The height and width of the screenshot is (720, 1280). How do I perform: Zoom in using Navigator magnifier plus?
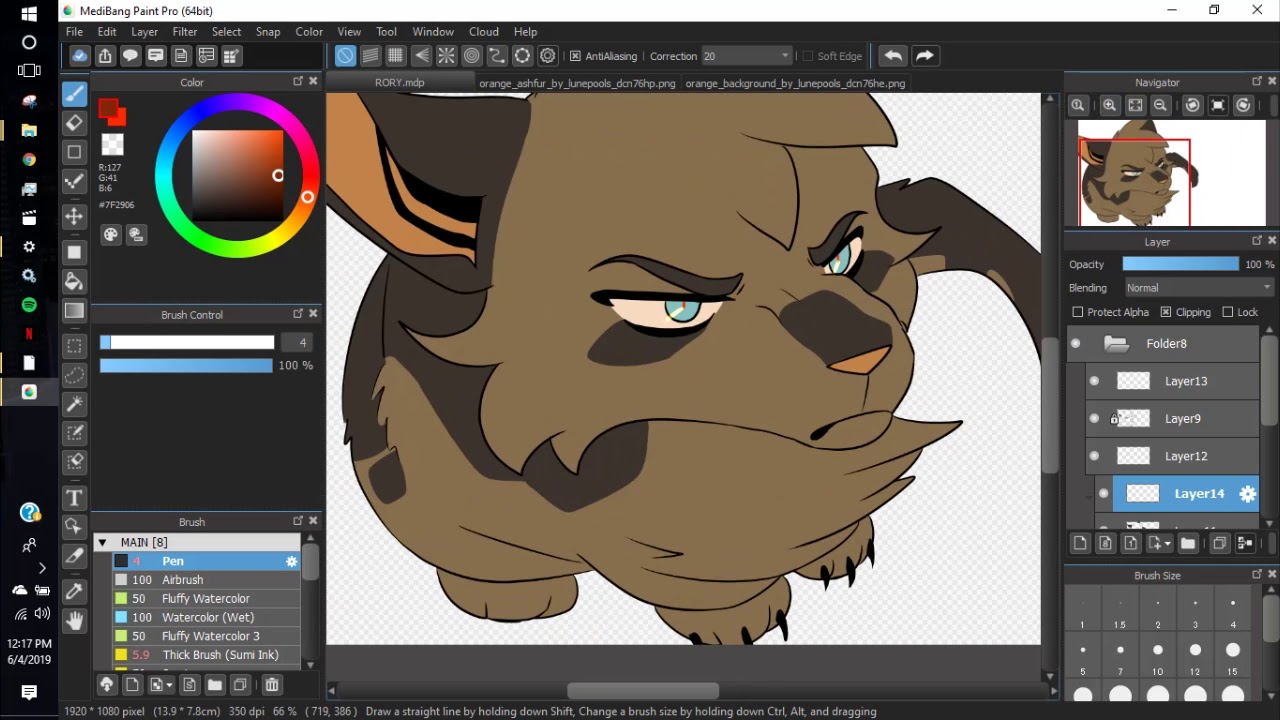tap(1110, 105)
